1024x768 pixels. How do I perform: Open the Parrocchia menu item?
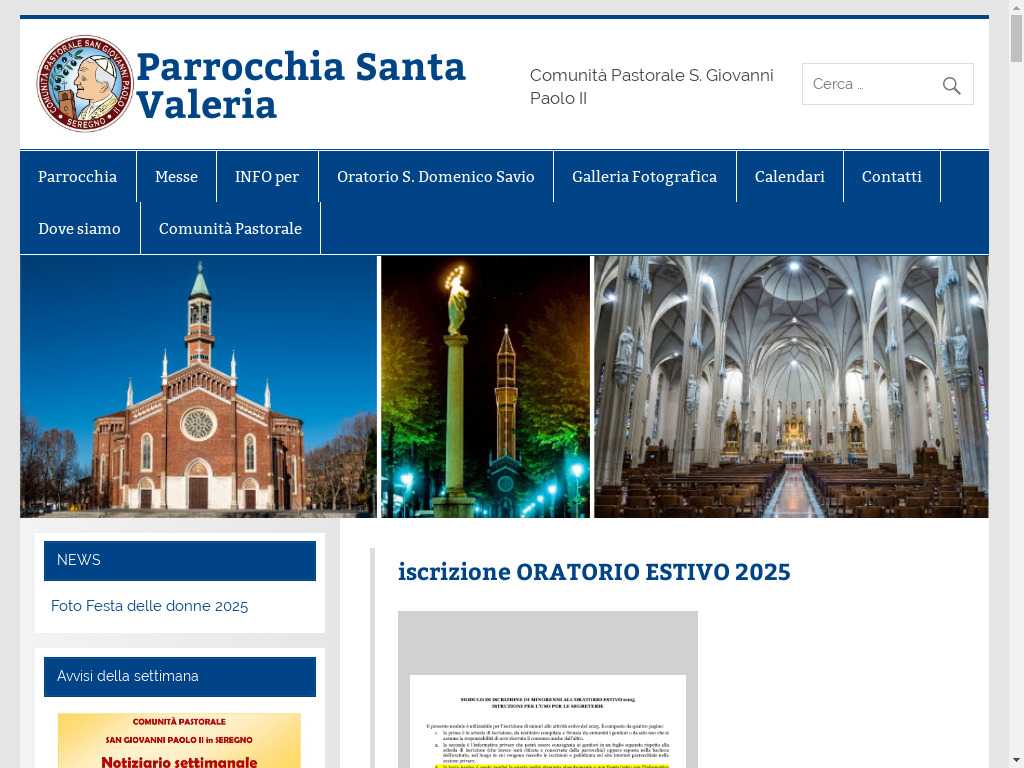click(x=78, y=176)
